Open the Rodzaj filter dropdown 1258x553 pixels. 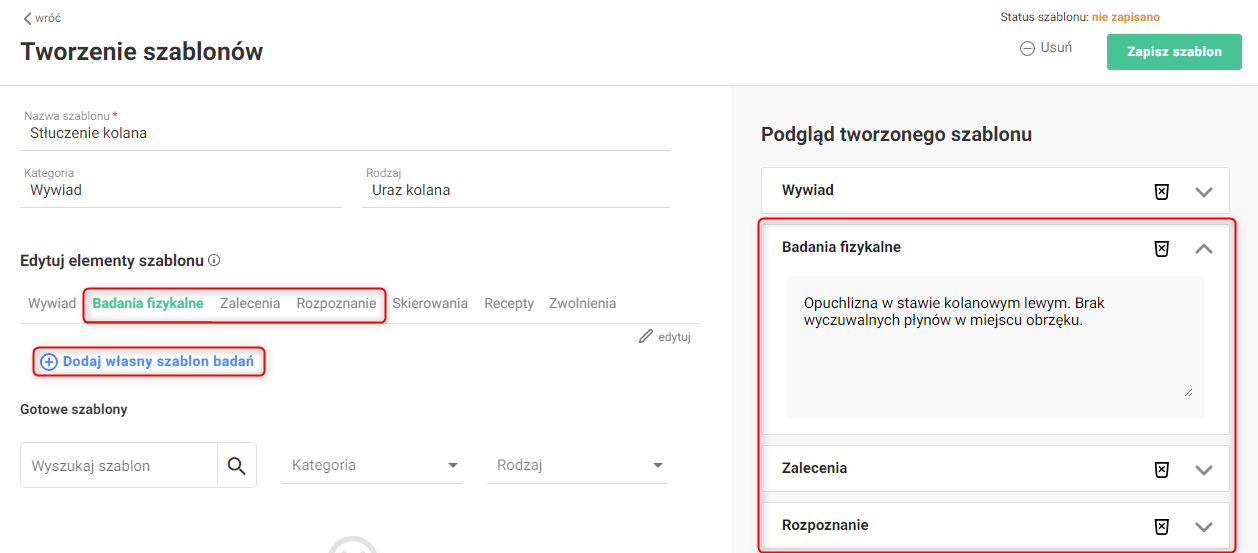pyautogui.click(x=577, y=465)
